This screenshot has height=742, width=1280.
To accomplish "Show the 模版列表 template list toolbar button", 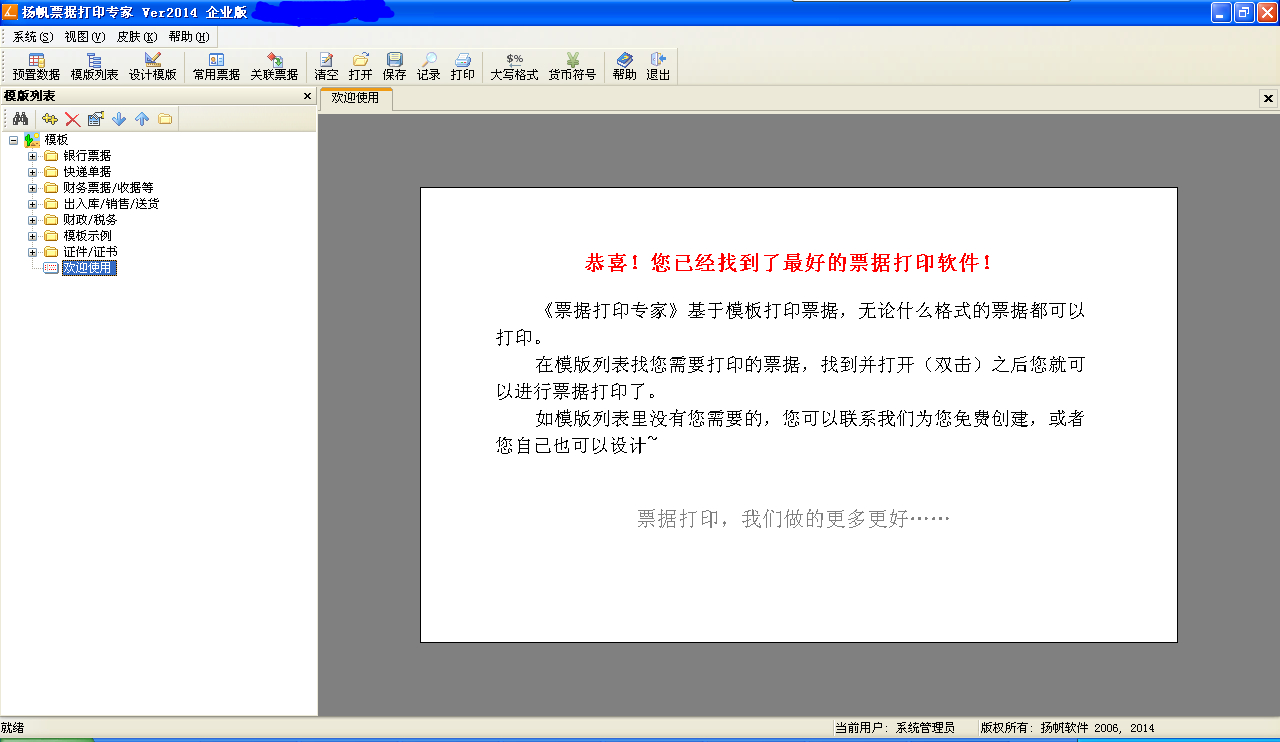I will coord(94,67).
